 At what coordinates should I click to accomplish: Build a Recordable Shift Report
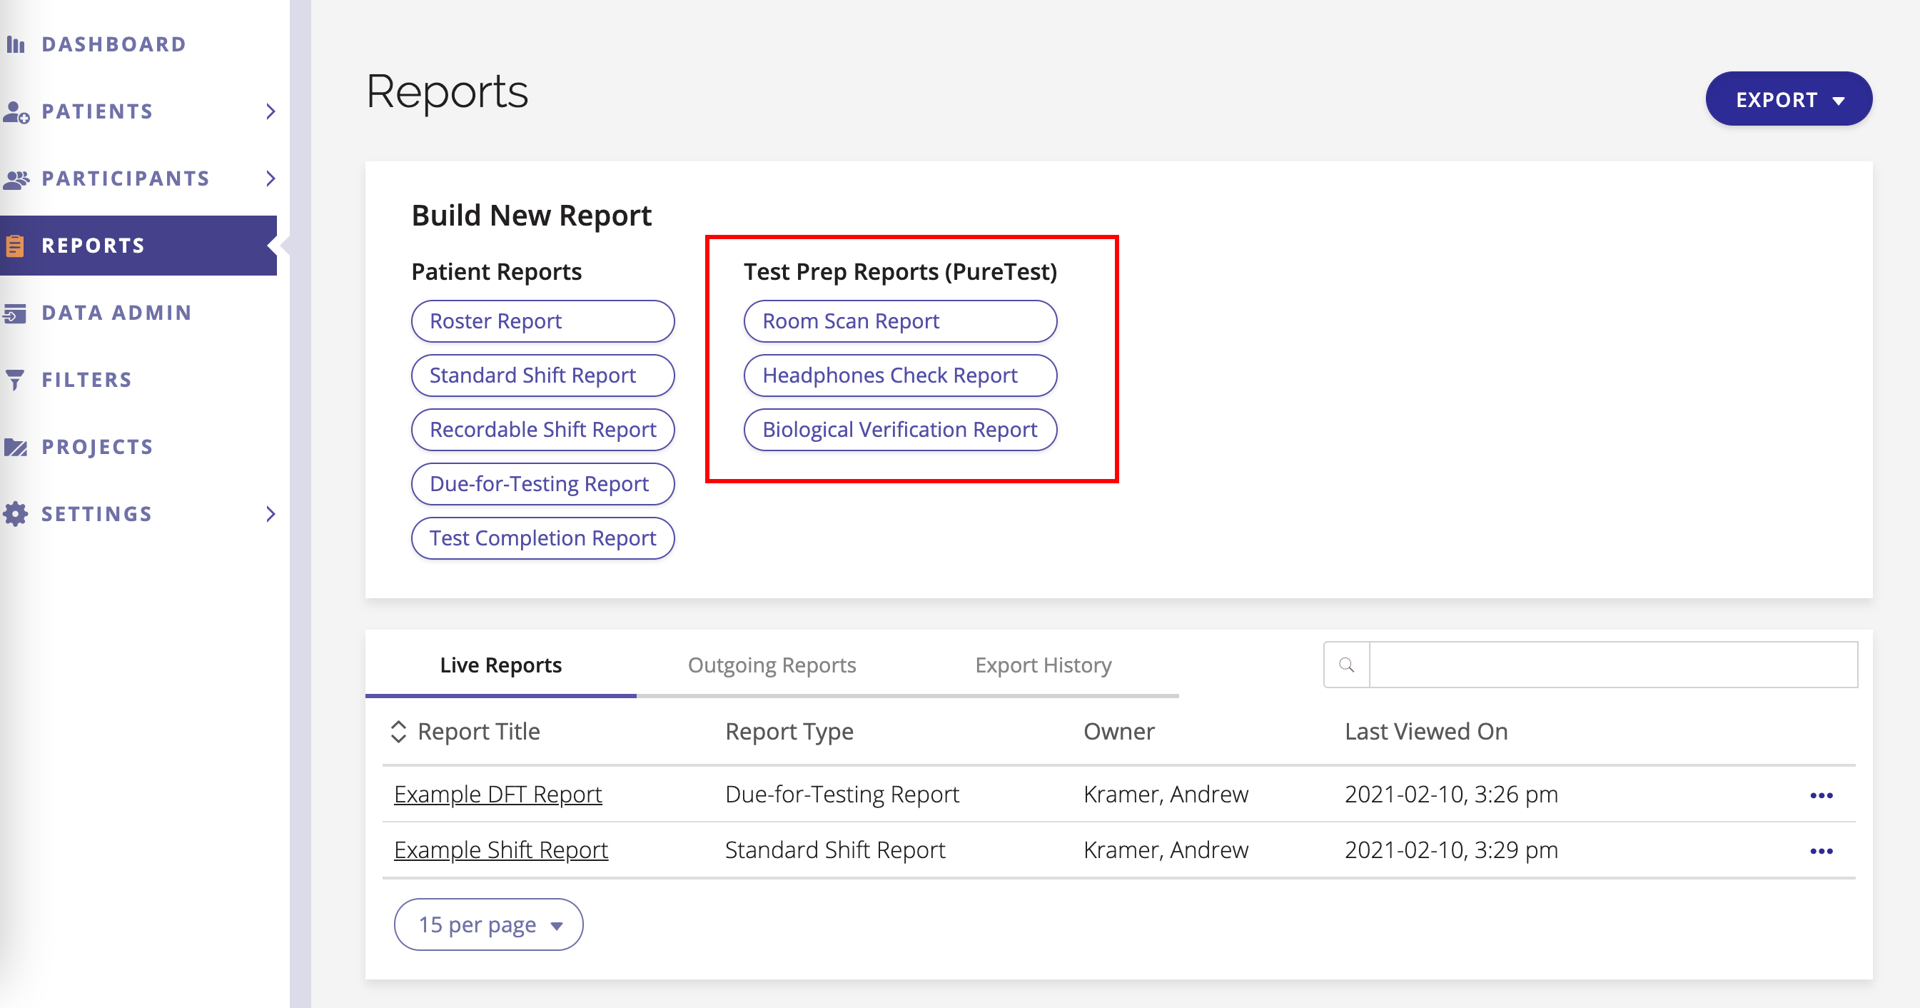click(543, 430)
